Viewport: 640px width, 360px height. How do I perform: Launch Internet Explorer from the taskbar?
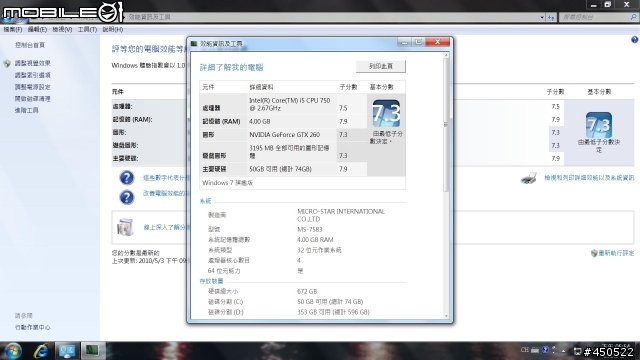point(41,351)
